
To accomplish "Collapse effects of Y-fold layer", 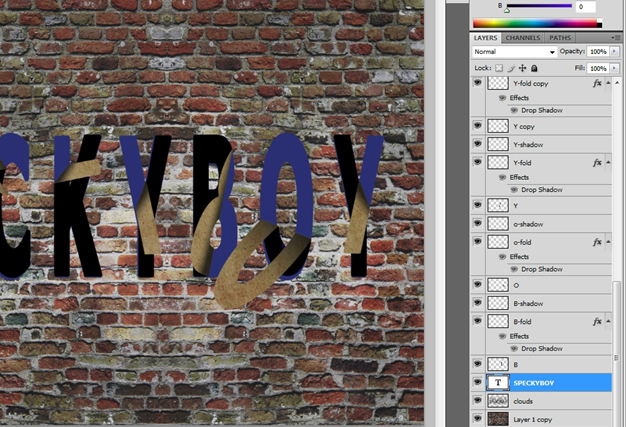I will pyautogui.click(x=608, y=162).
